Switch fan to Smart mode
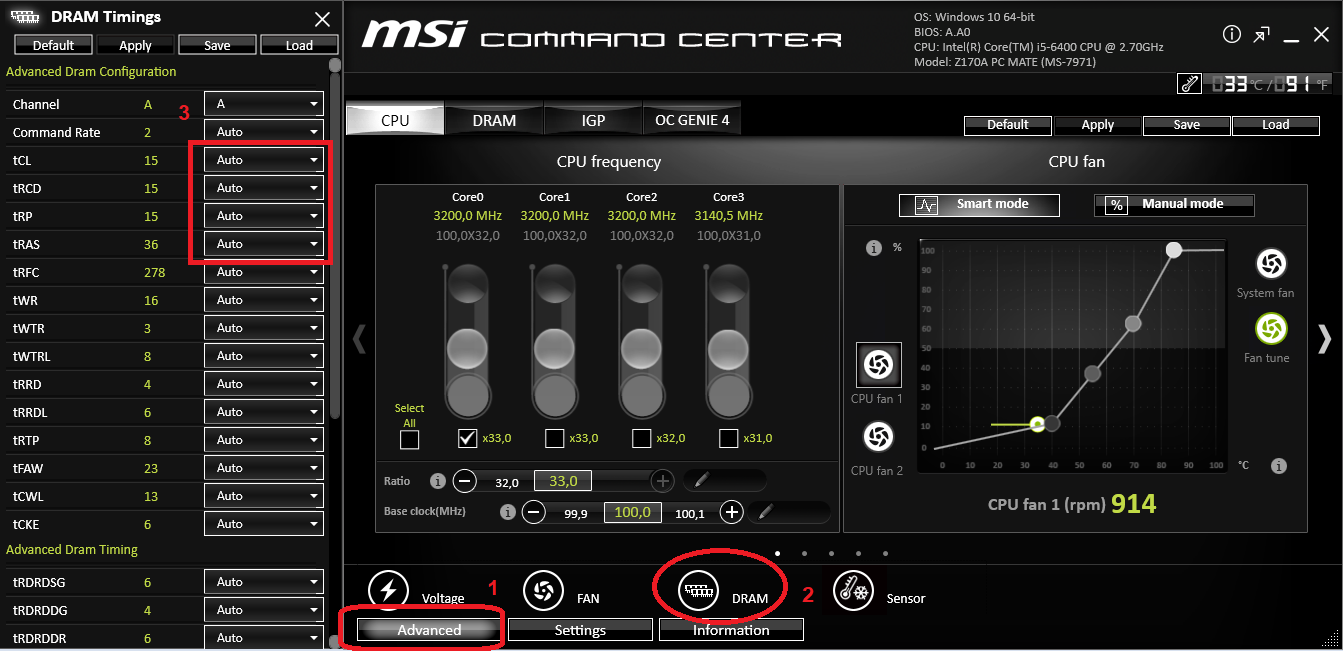The width and height of the screenshot is (1343, 651). coord(979,204)
